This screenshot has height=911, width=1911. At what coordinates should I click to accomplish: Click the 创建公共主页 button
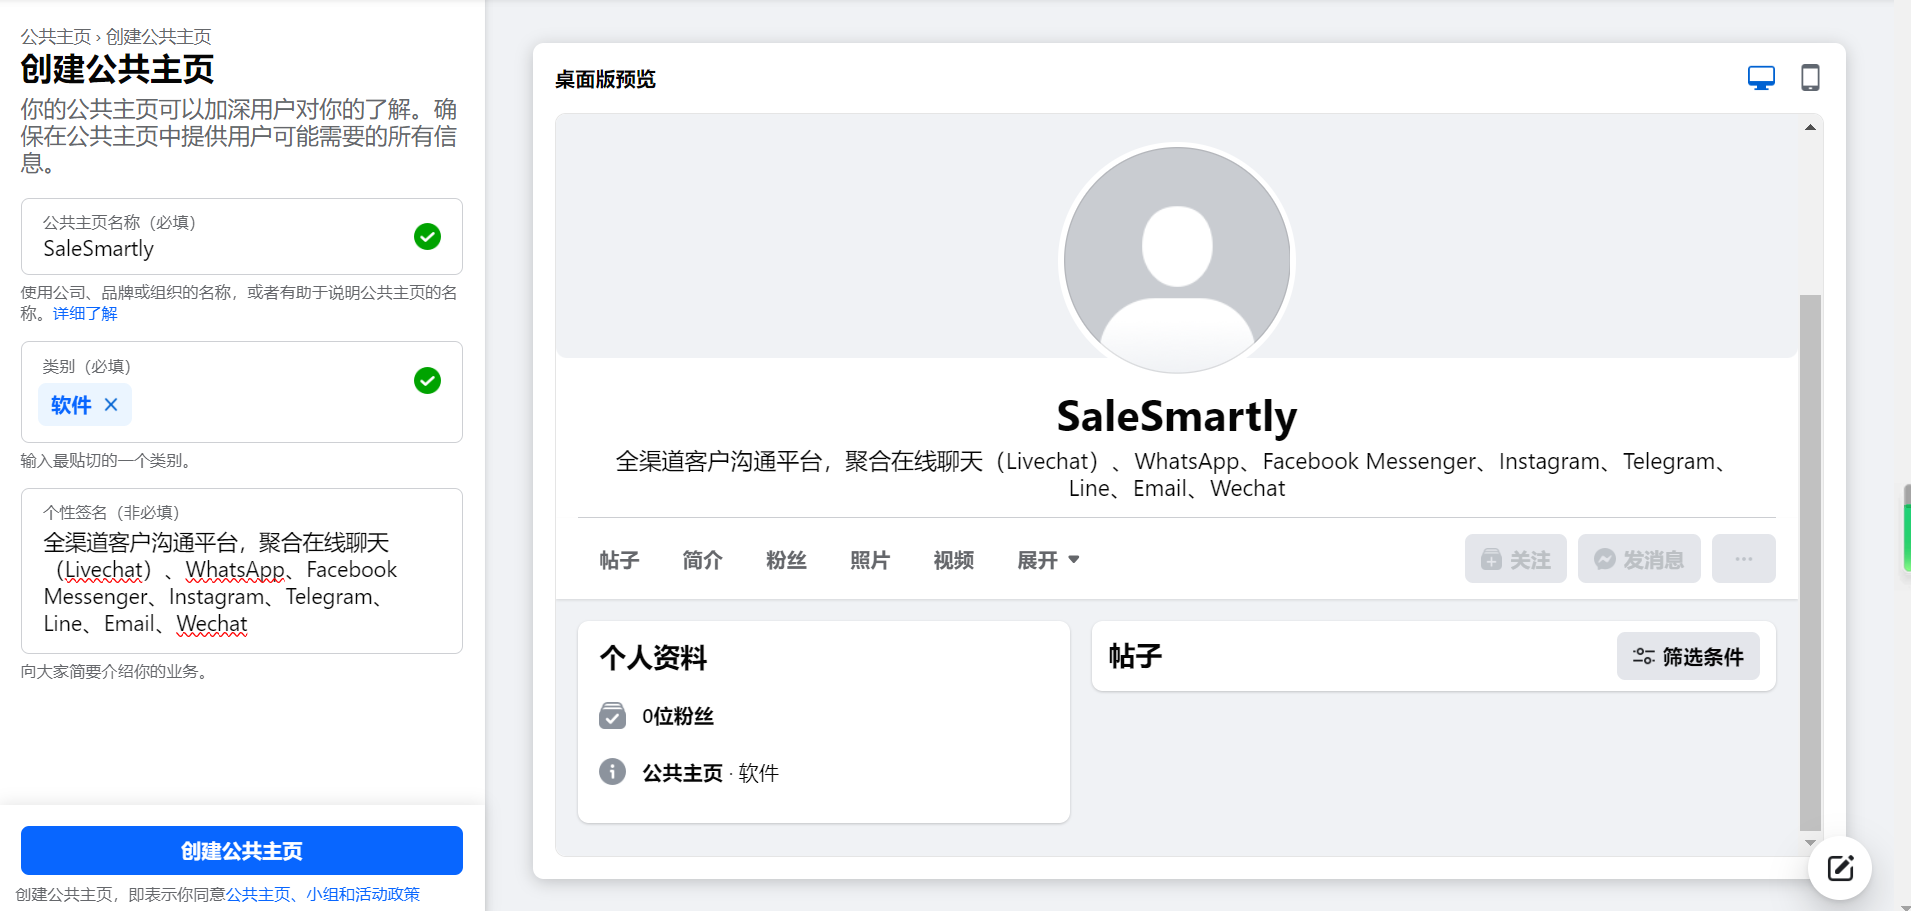click(x=242, y=851)
